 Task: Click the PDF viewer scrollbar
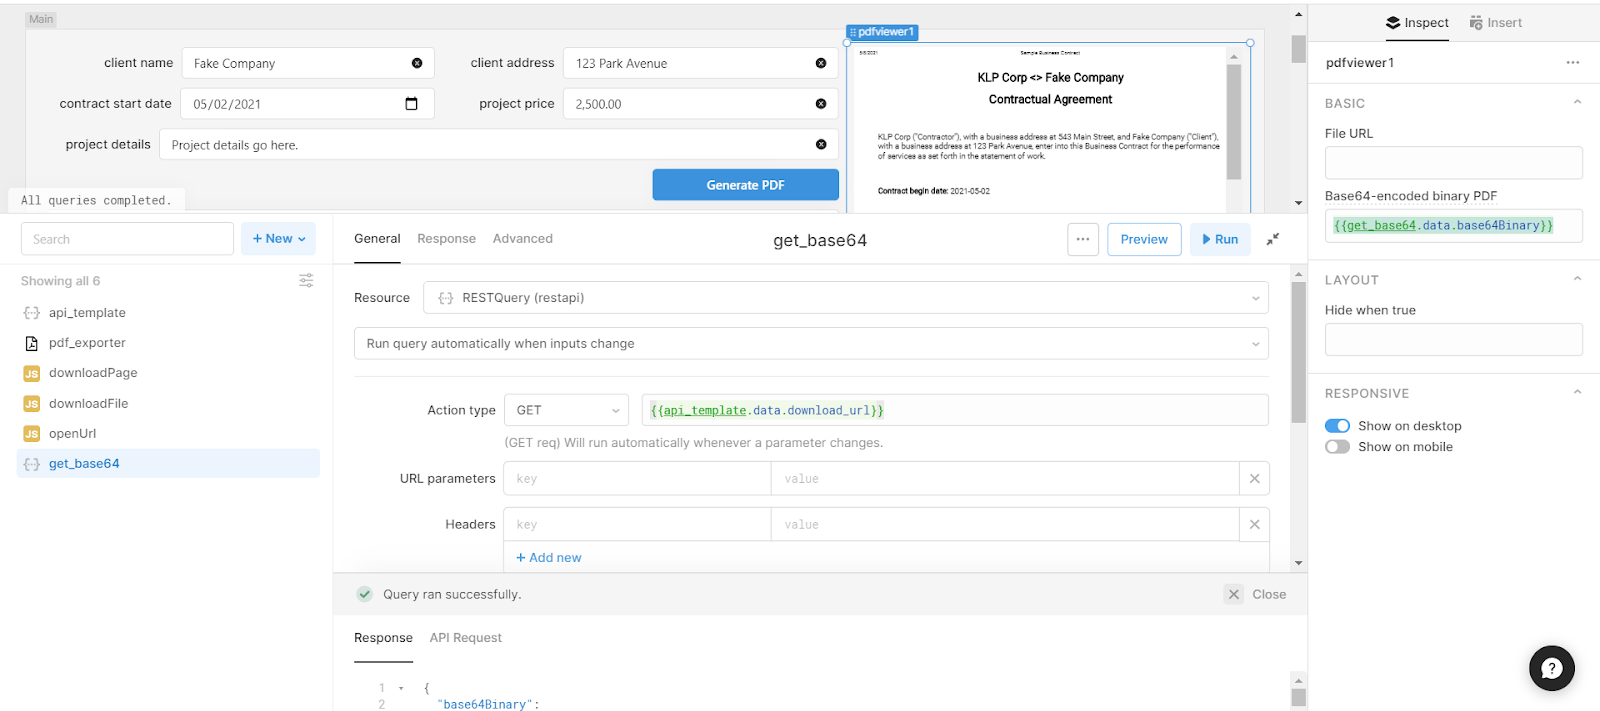pyautogui.click(x=1234, y=120)
